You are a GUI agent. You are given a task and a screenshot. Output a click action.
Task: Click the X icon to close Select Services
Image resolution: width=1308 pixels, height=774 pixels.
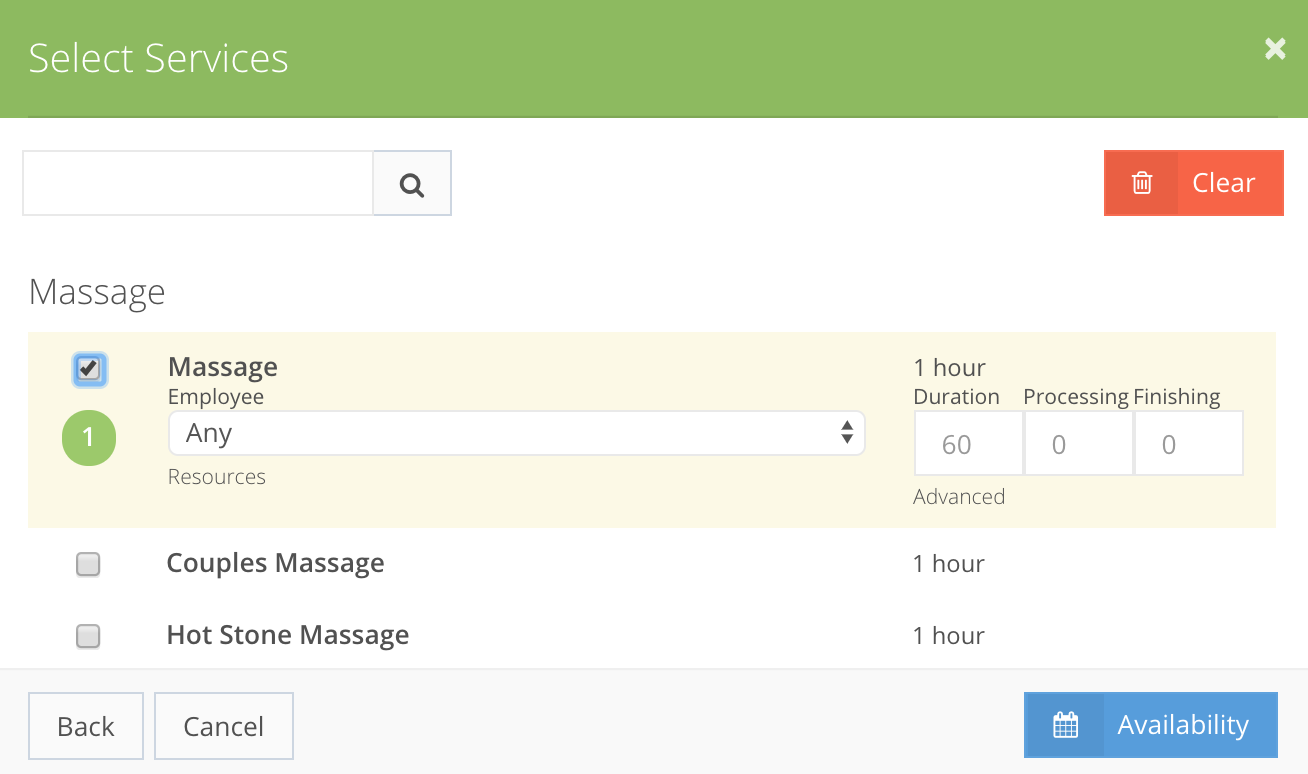(x=1275, y=48)
